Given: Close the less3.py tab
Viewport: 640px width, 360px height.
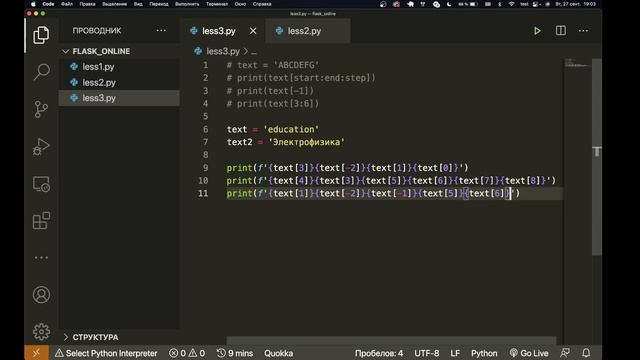Looking at the screenshot, I should [x=253, y=31].
